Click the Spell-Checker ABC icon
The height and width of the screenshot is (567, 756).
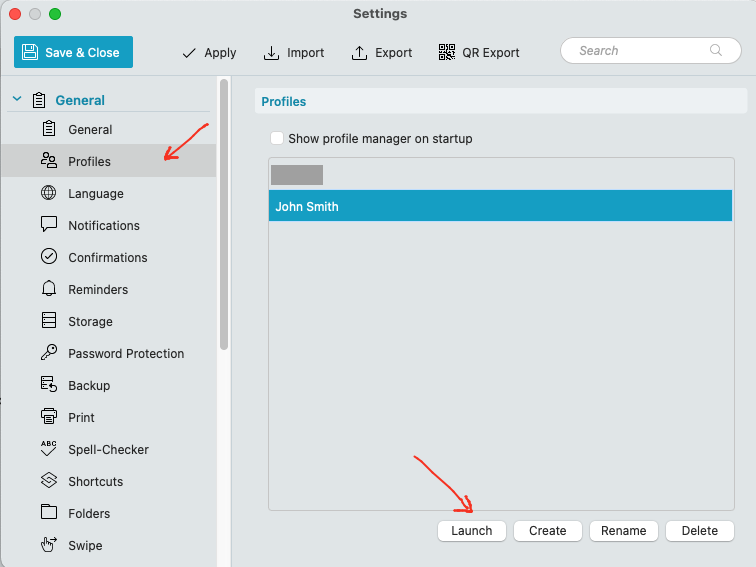pyautogui.click(x=49, y=448)
